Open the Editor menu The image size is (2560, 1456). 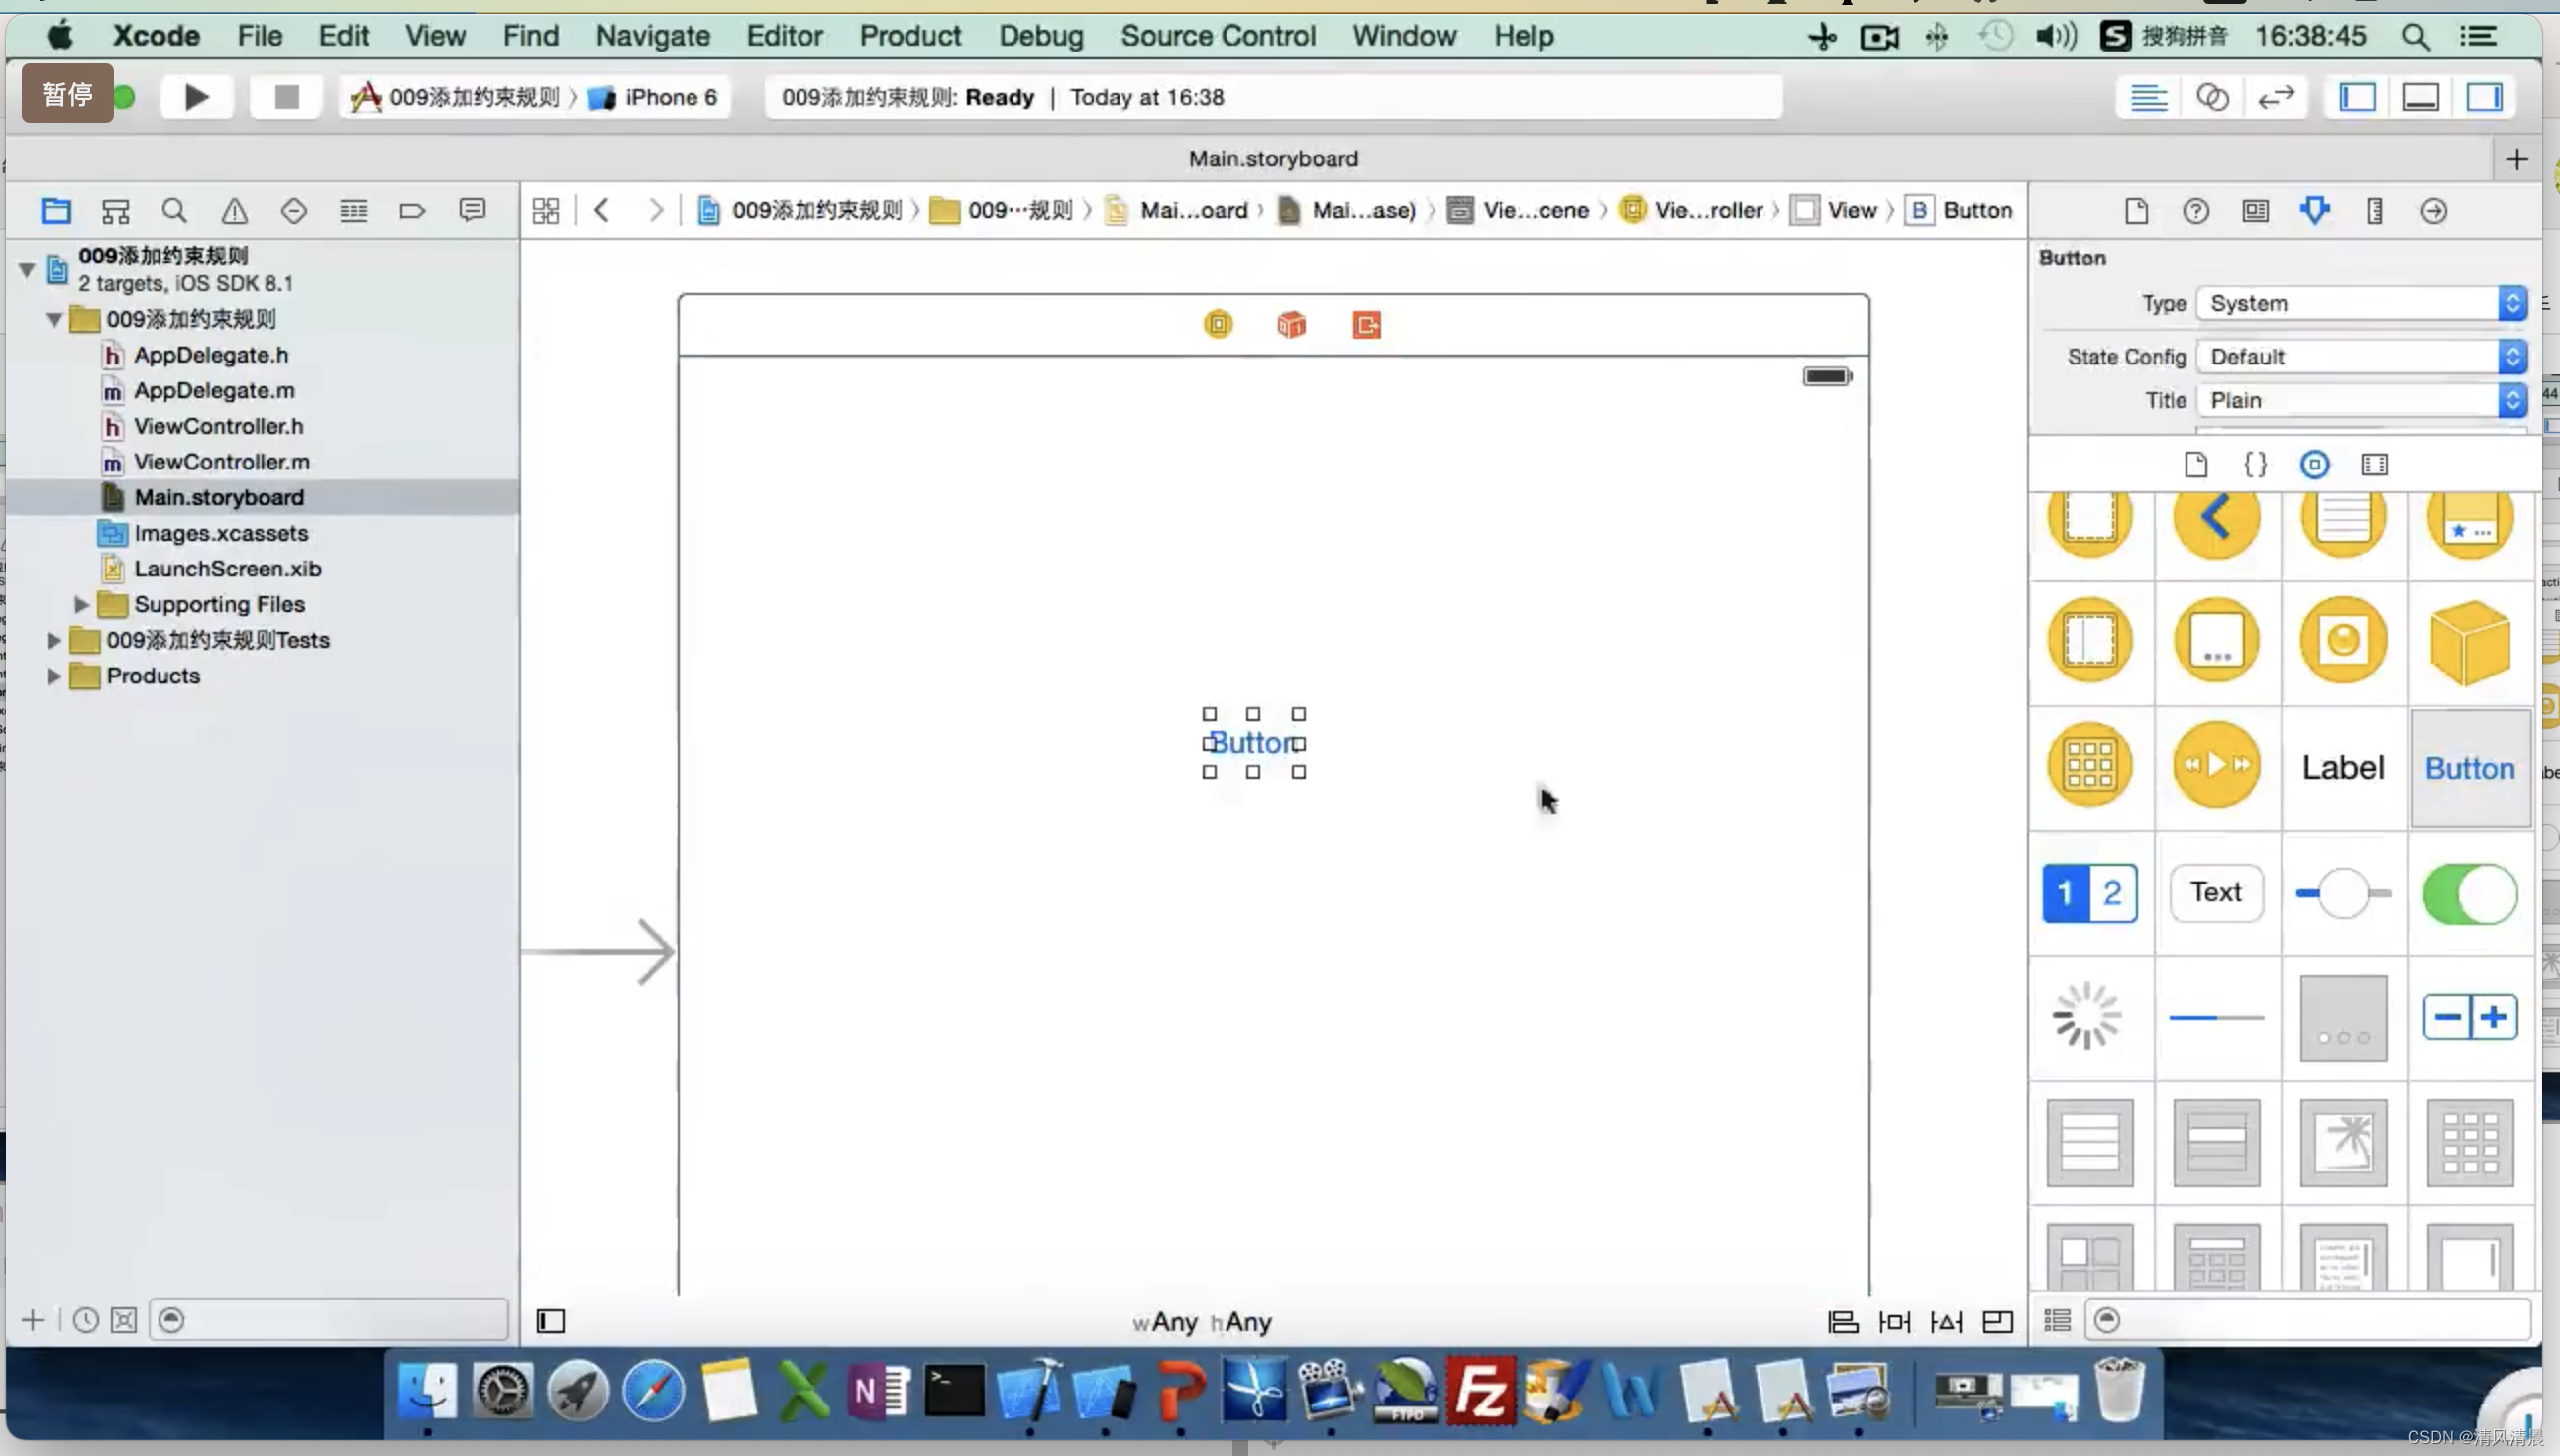[x=784, y=36]
